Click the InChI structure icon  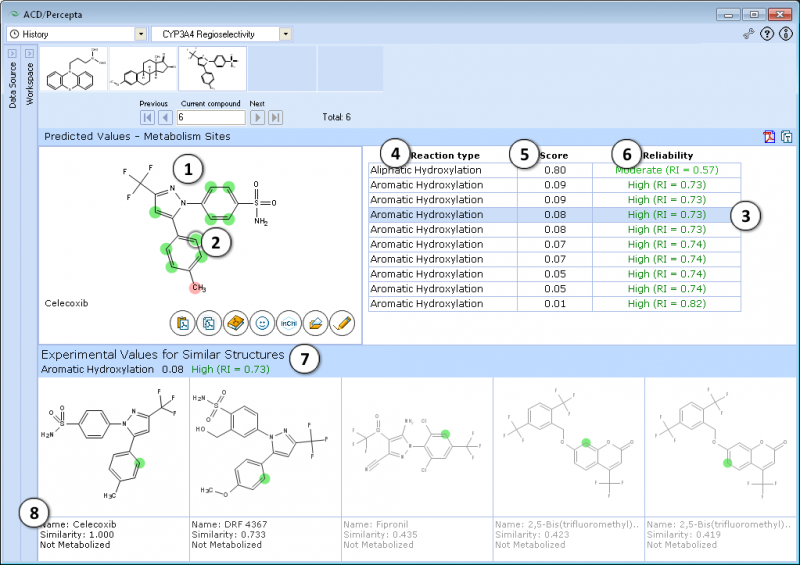pos(289,322)
